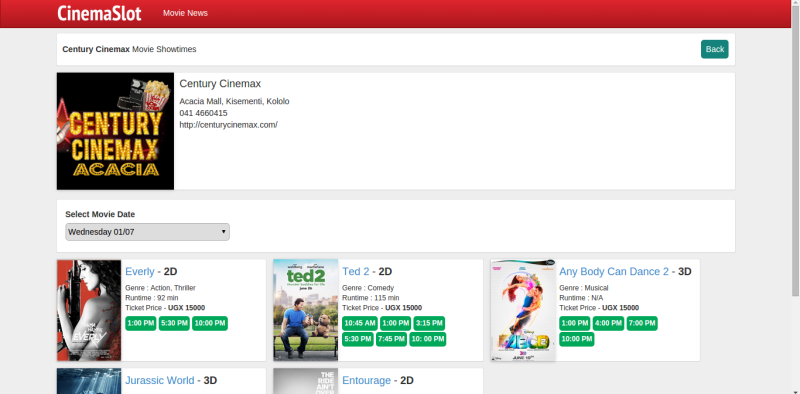Select Ted 2 10: 00 PM showtime

pos(428,339)
